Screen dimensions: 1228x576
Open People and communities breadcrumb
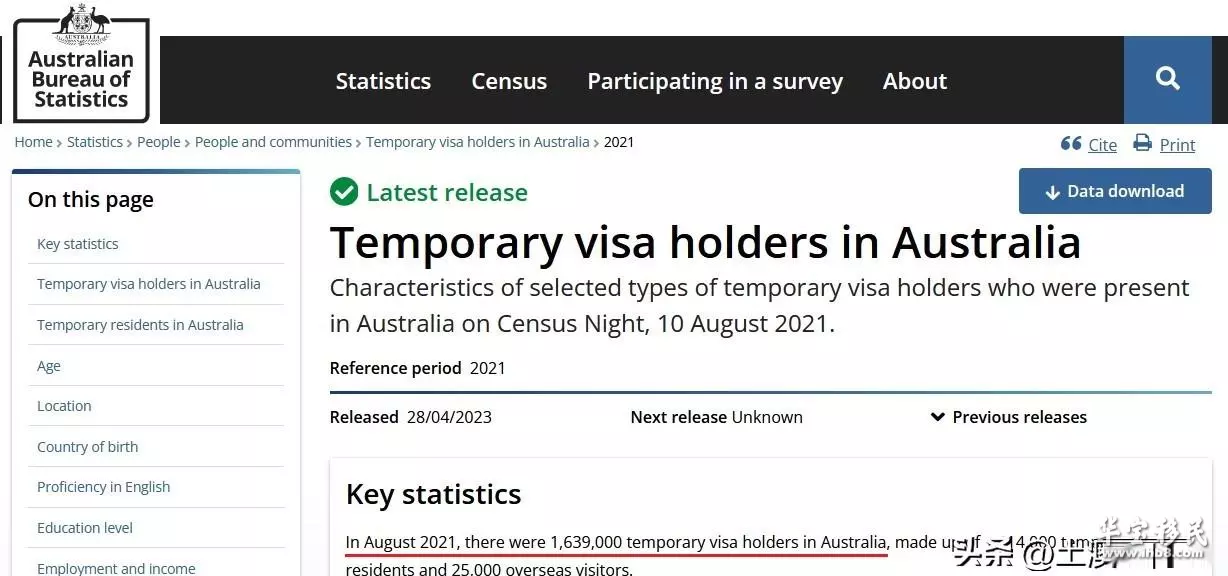[273, 142]
